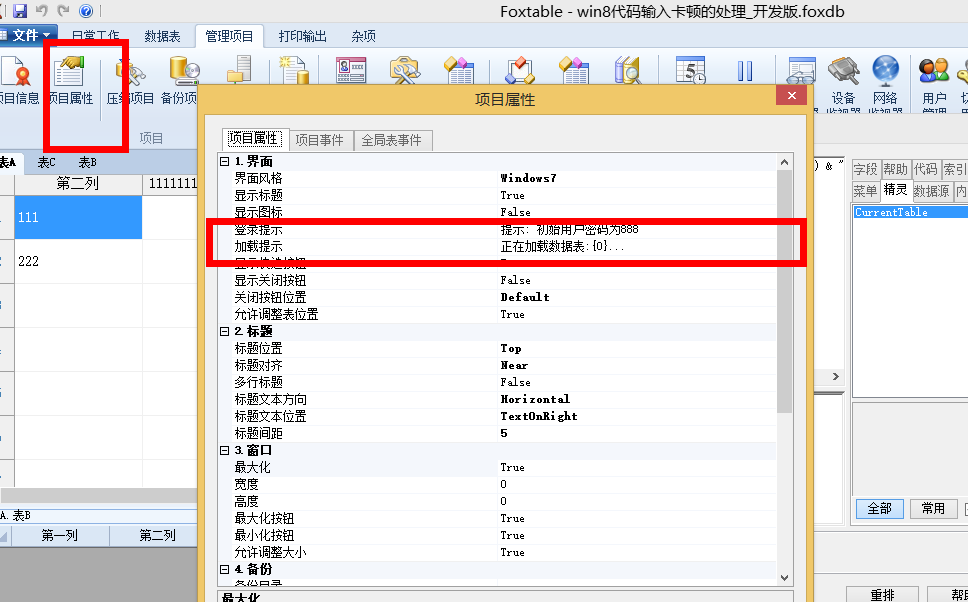This screenshot has width=968, height=602.
Task: Click the server tower with folder icon
Action: (x=238, y=69)
